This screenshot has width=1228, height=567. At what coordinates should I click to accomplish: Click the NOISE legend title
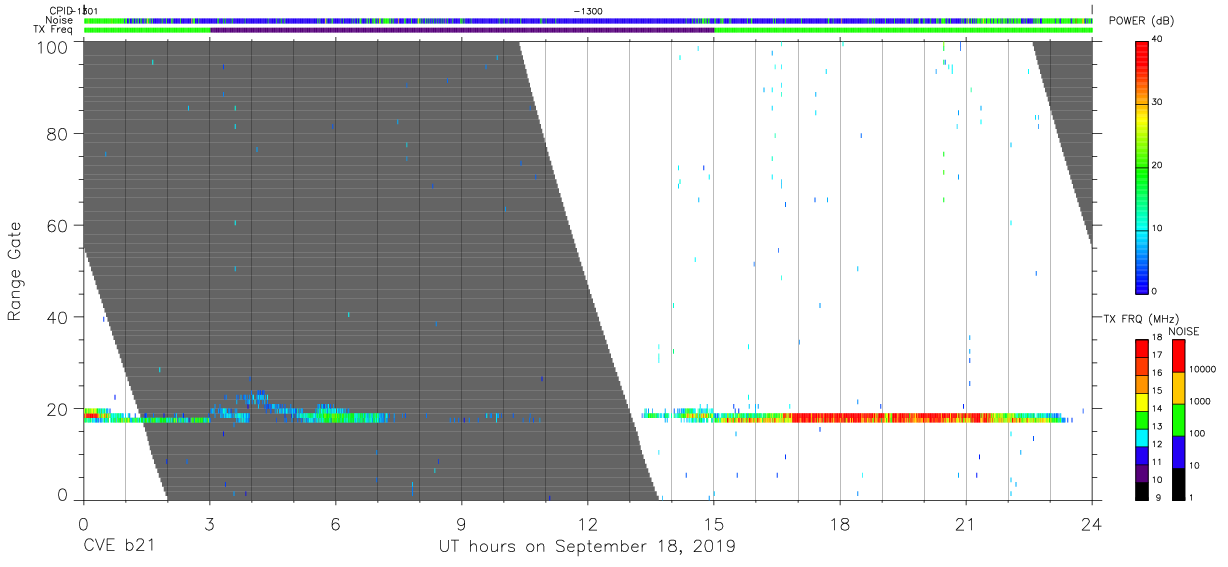click(x=1183, y=331)
